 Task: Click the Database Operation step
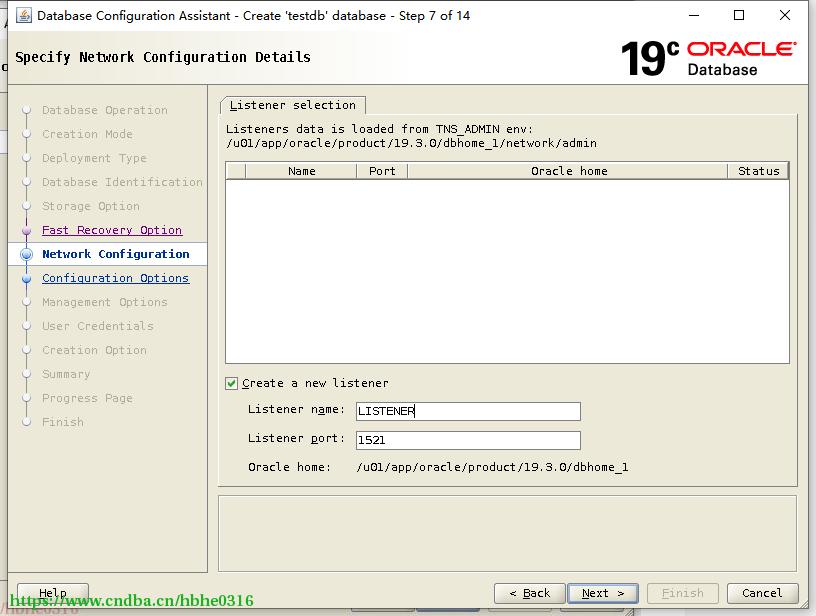(x=105, y=110)
